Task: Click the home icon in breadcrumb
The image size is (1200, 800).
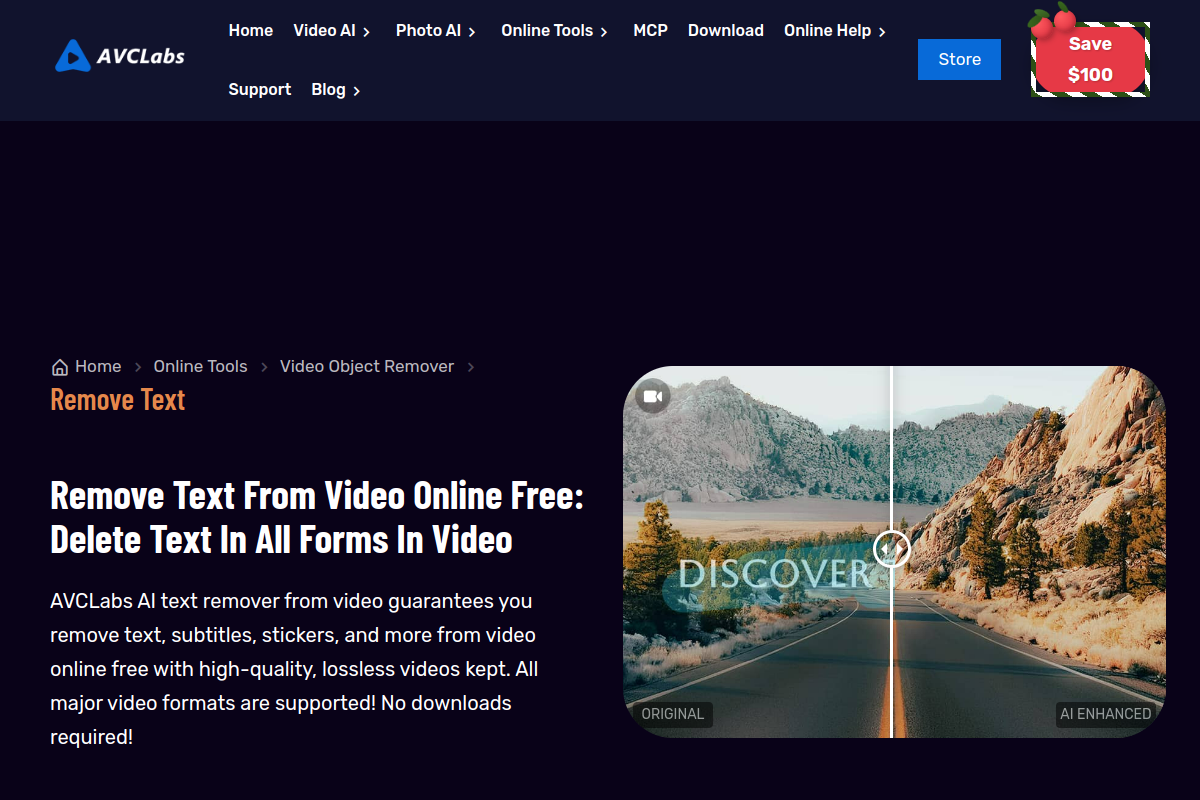Action: click(x=60, y=367)
